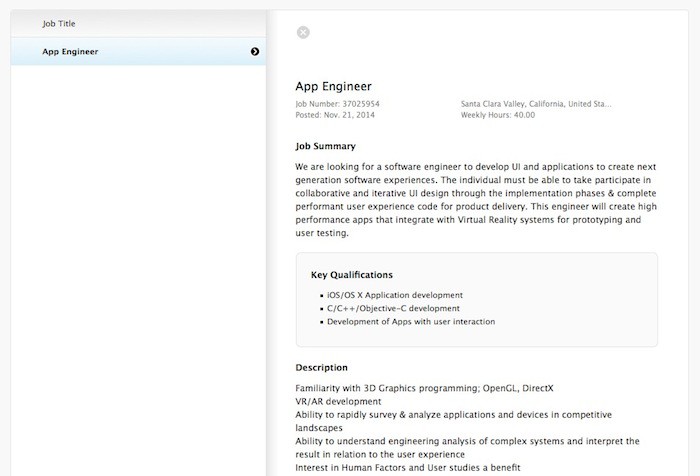
Task: Click the Santa Clara Valley location text
Action: pyautogui.click(x=536, y=103)
